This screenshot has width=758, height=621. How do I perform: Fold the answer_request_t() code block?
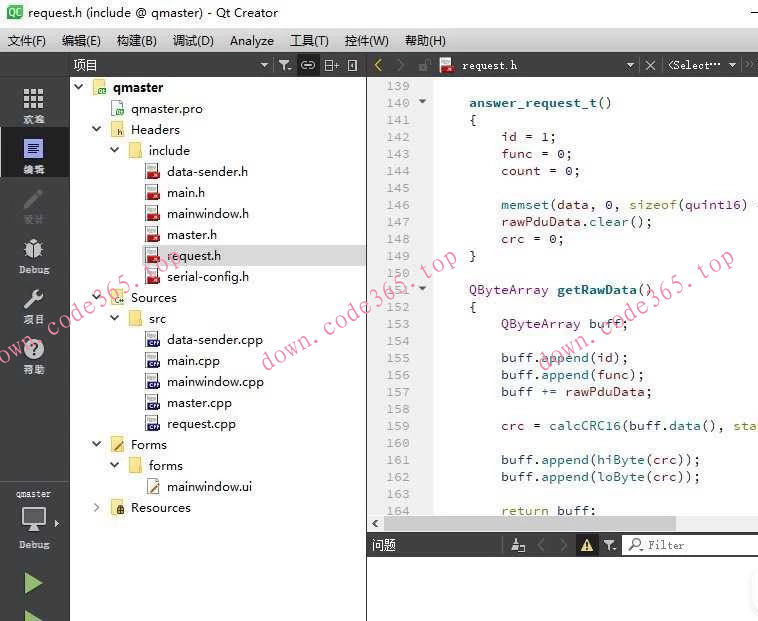[x=423, y=101]
